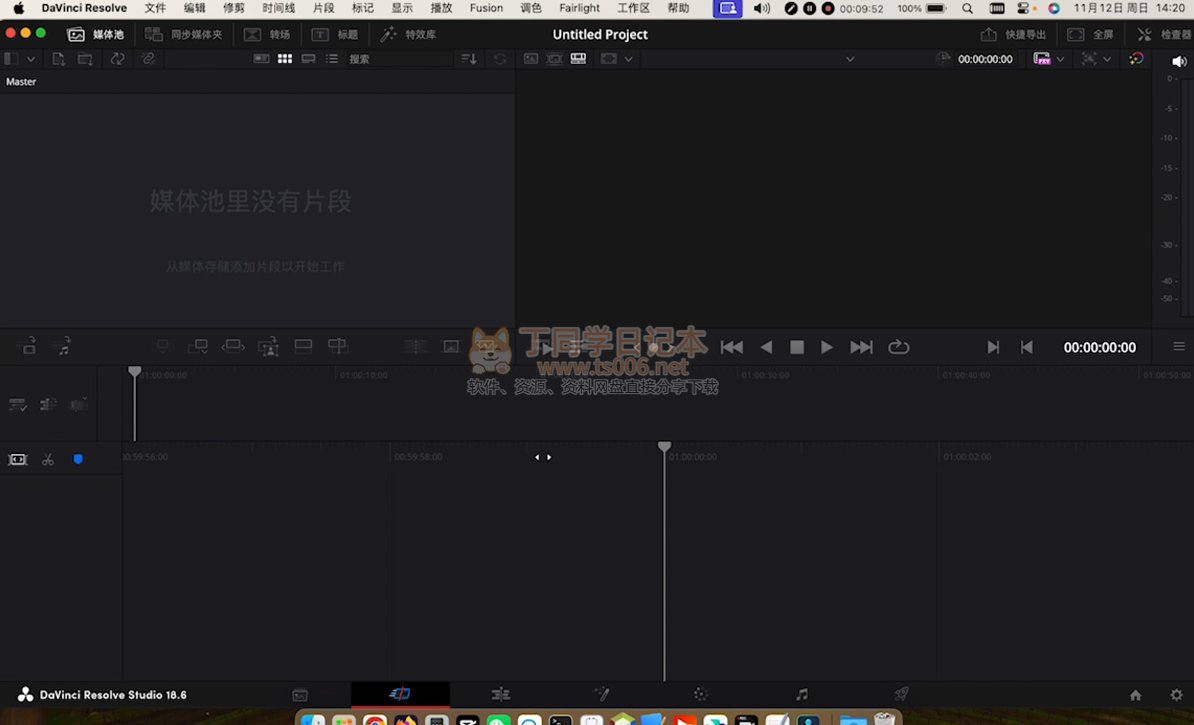Open the media pool sort order menu
The width and height of the screenshot is (1194, 725).
click(x=469, y=59)
